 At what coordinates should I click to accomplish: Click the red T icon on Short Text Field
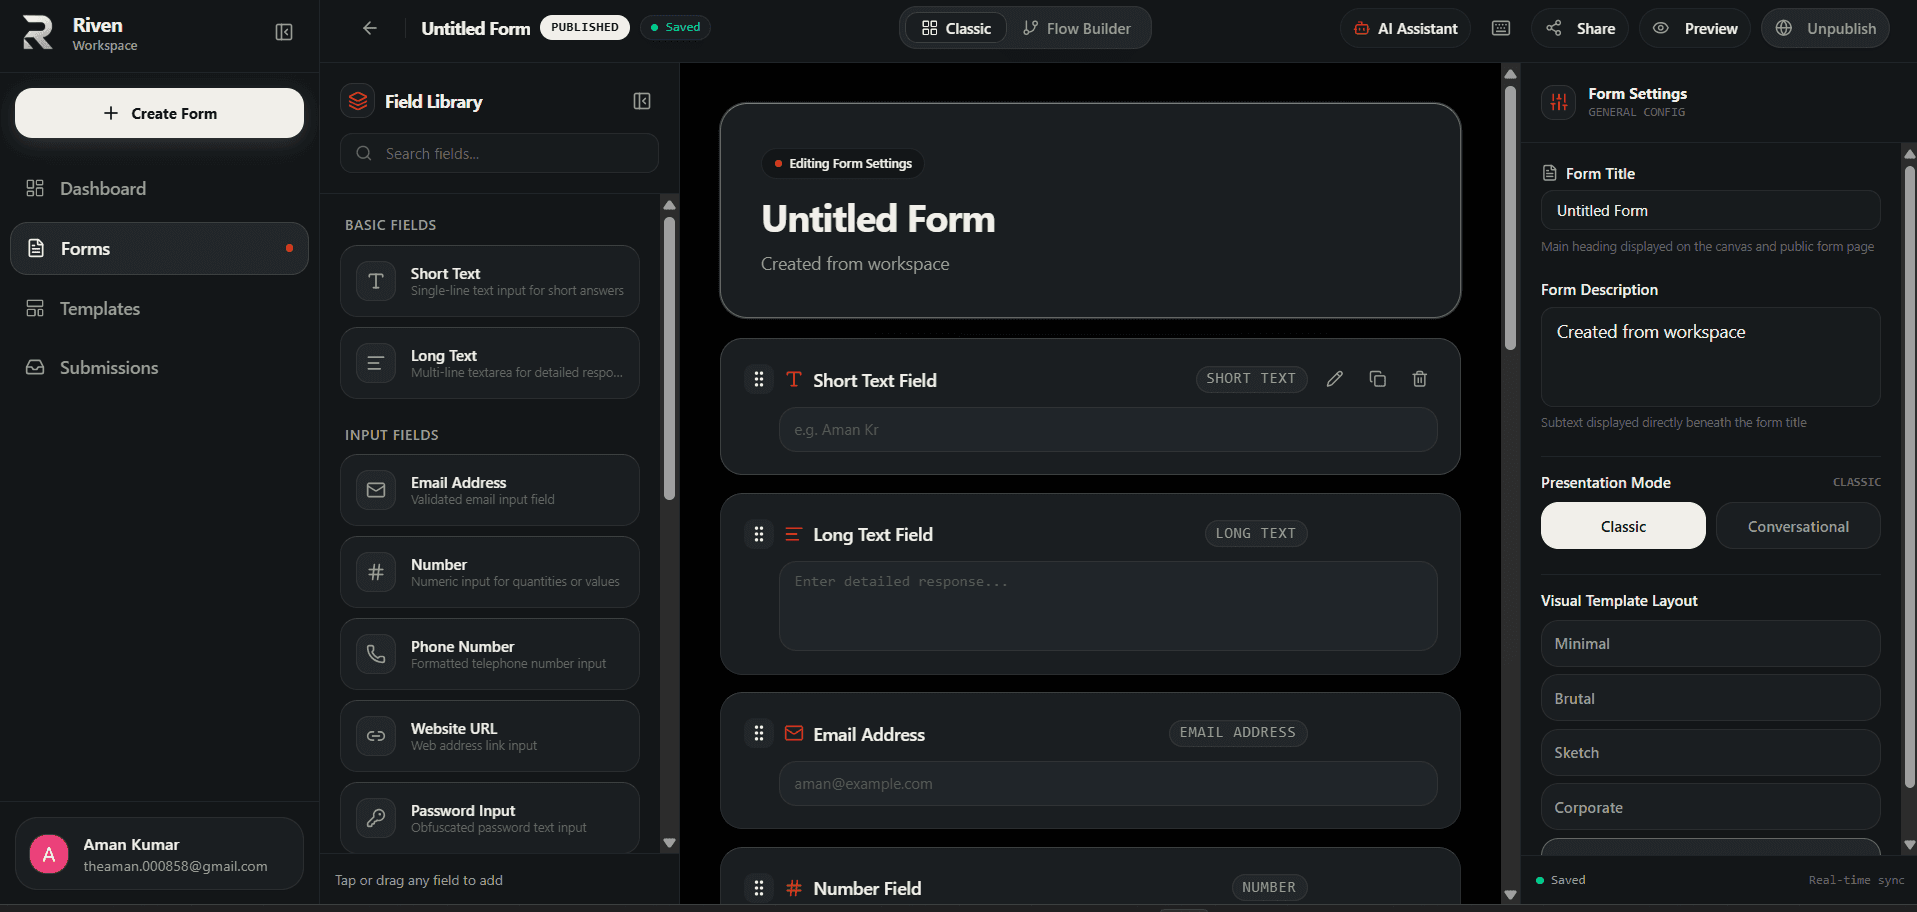[794, 379]
